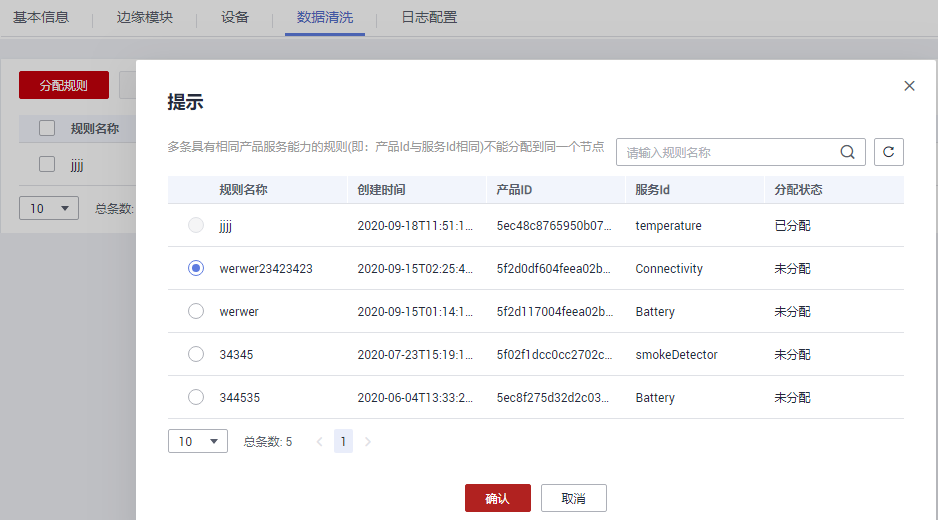The height and width of the screenshot is (520, 938).
Task: Select the disabled jjjj rule radio button
Action: click(x=196, y=225)
